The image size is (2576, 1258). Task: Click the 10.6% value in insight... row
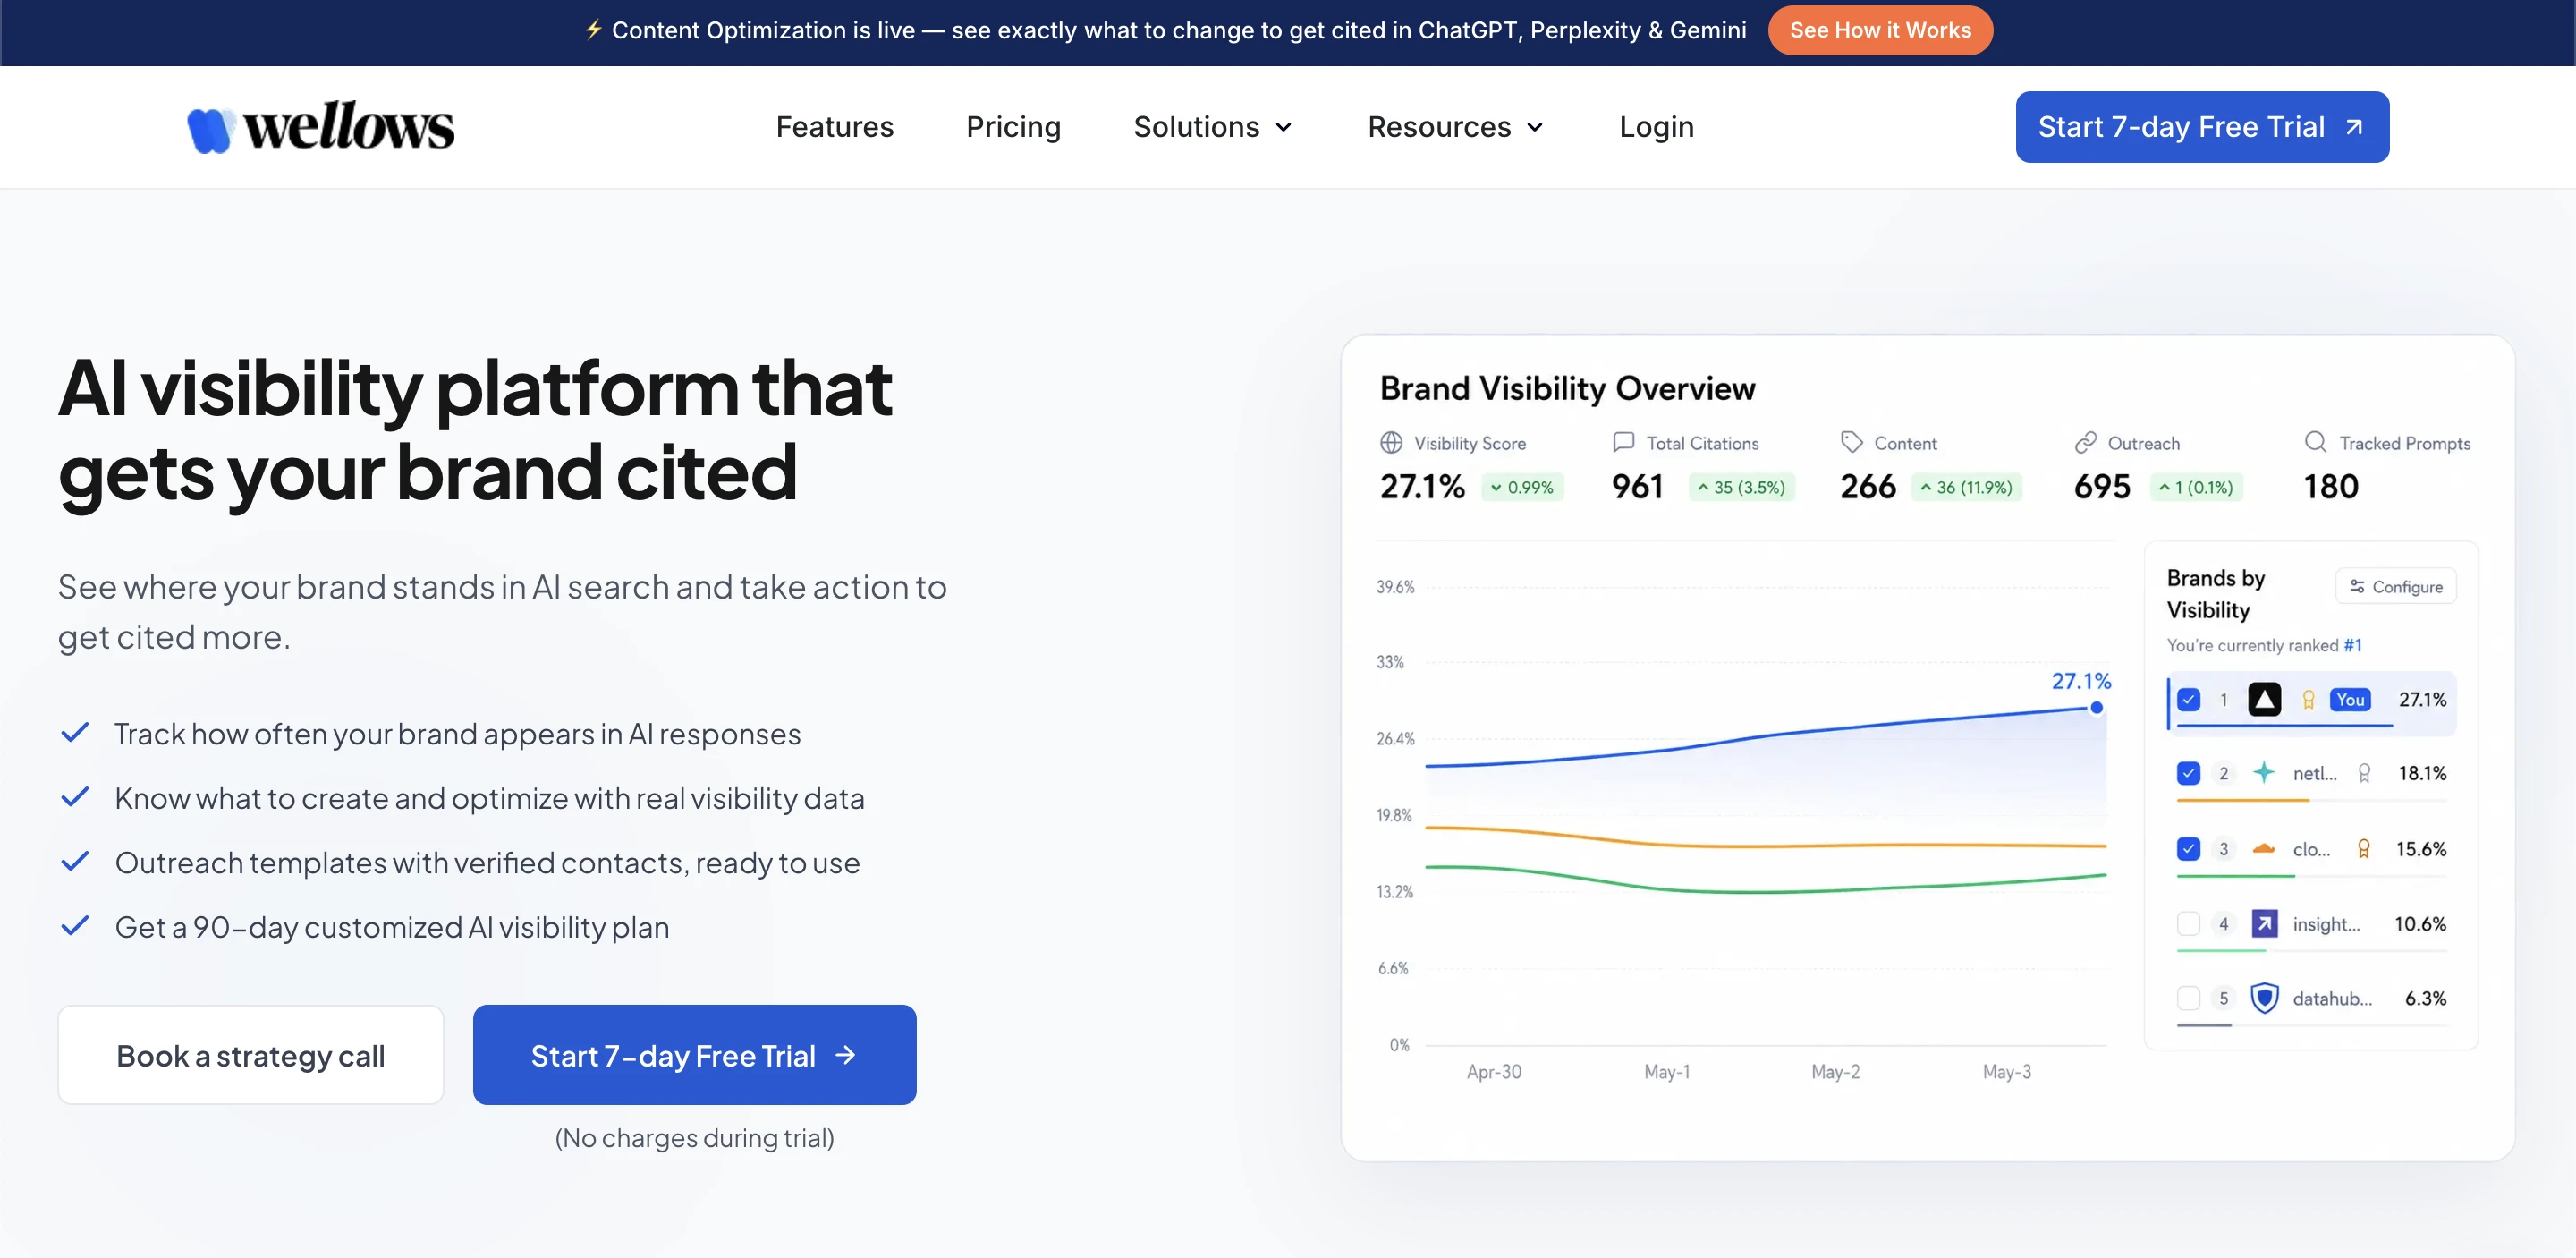click(2420, 923)
